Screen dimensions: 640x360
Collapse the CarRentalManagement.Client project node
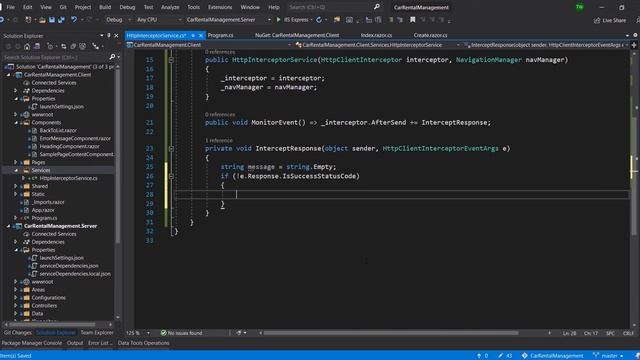coord(9,75)
